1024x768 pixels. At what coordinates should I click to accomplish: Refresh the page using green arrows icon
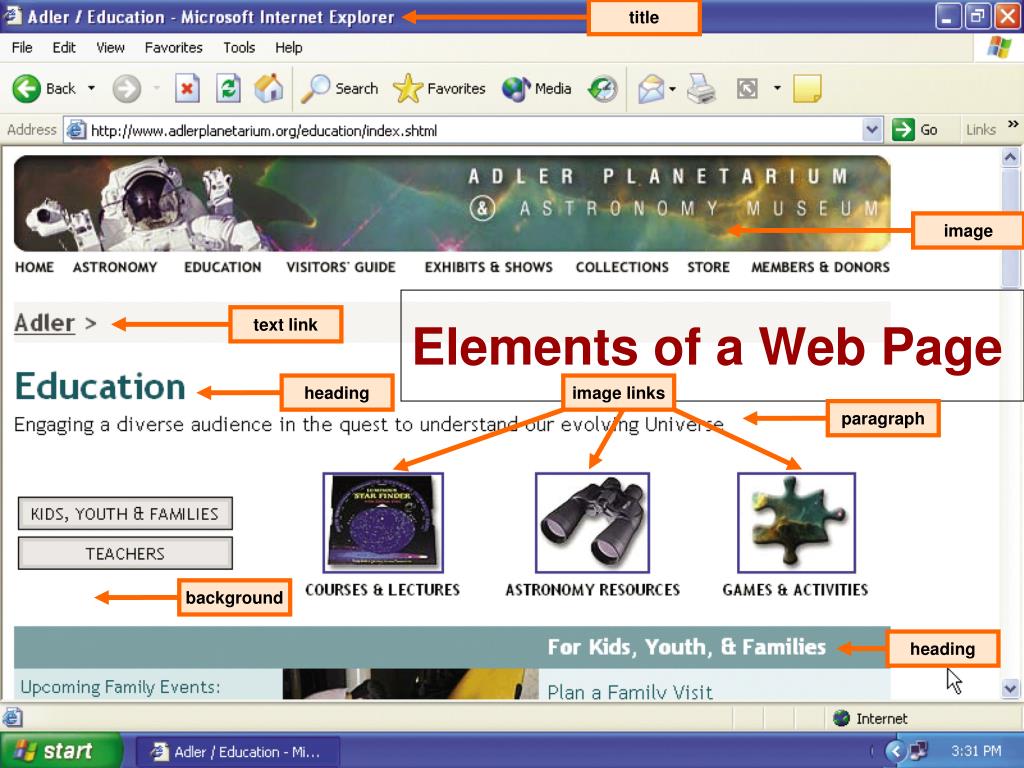click(228, 88)
